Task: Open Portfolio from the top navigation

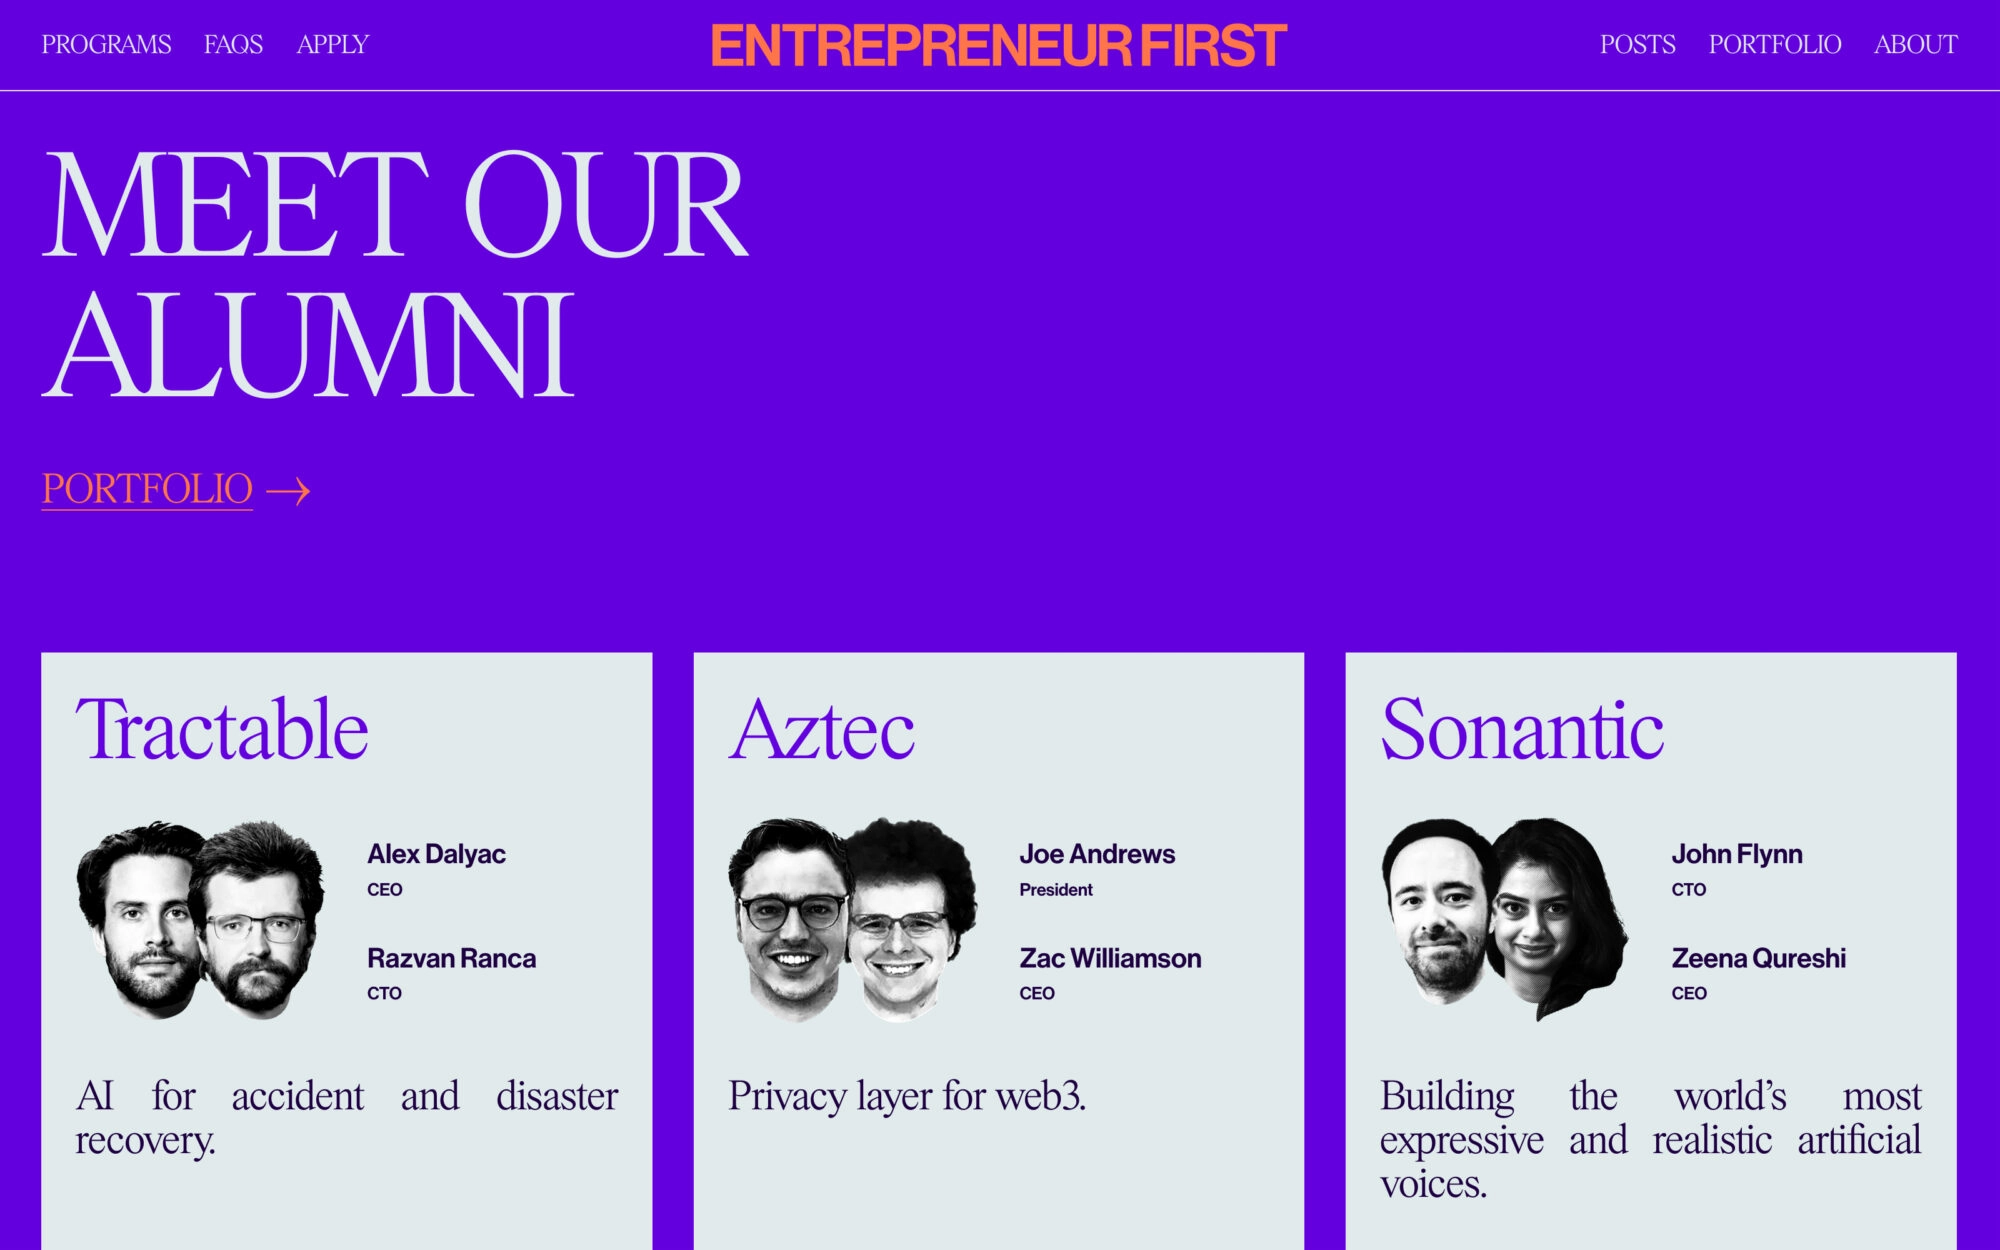Action: (x=1774, y=45)
